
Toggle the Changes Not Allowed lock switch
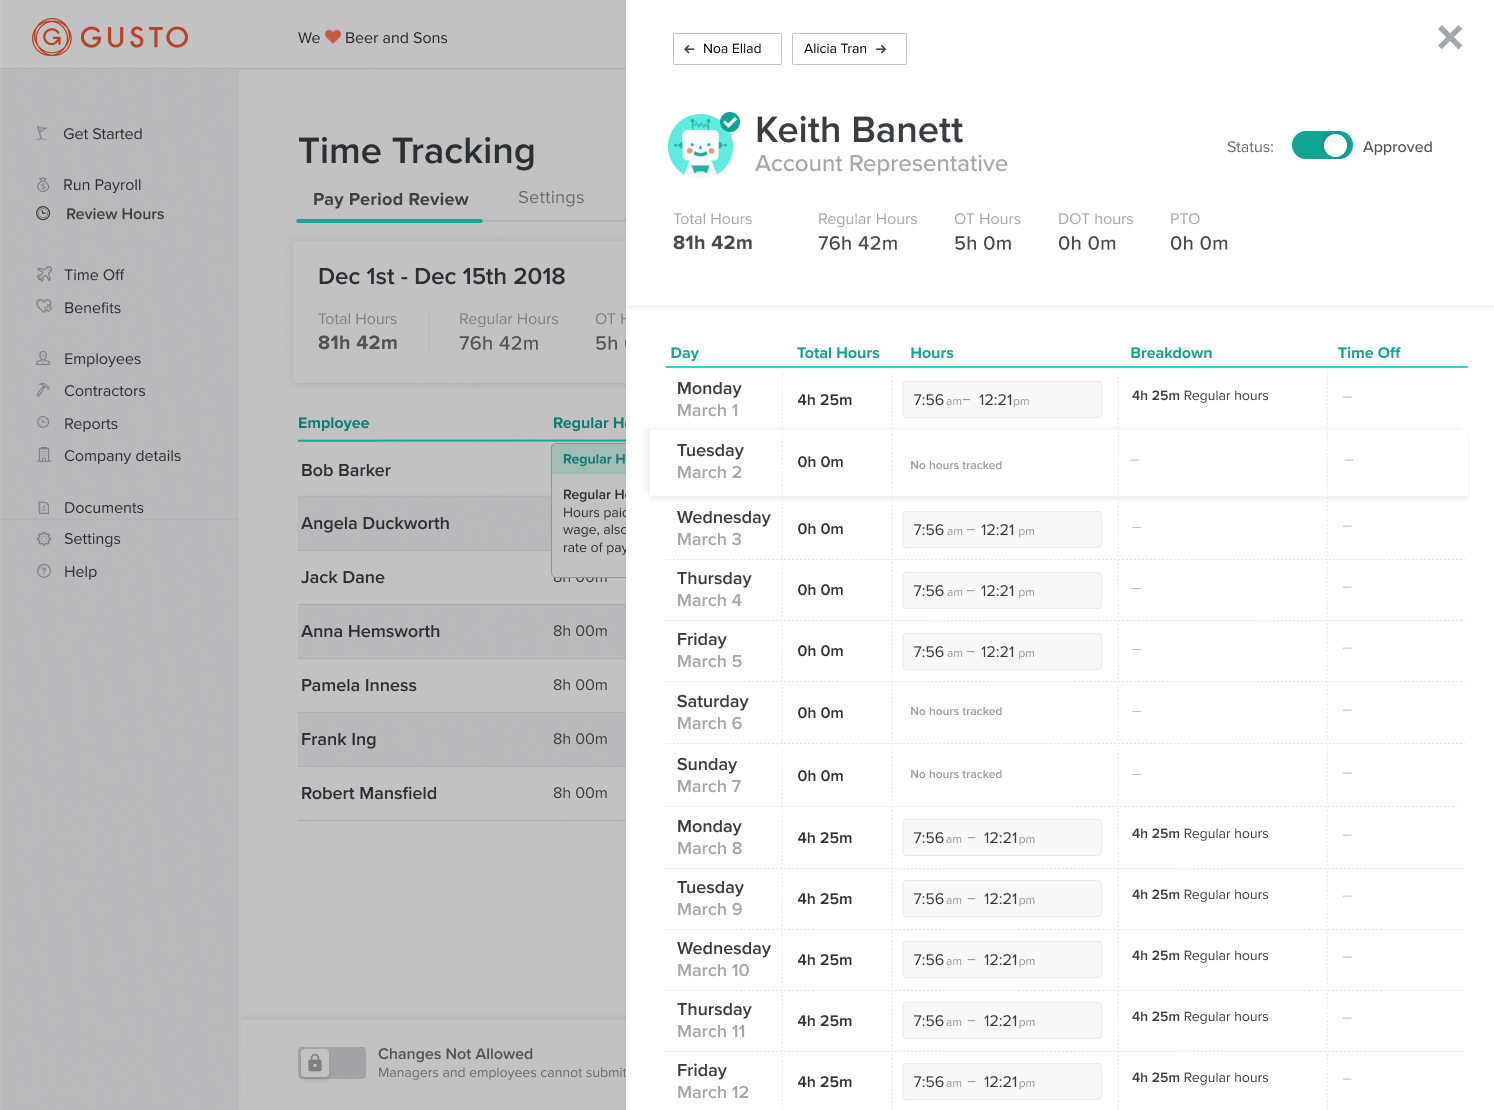point(332,1062)
